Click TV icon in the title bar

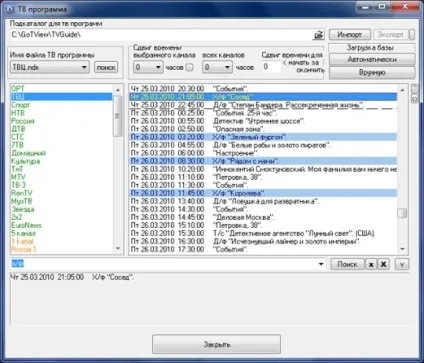coord(9,8)
